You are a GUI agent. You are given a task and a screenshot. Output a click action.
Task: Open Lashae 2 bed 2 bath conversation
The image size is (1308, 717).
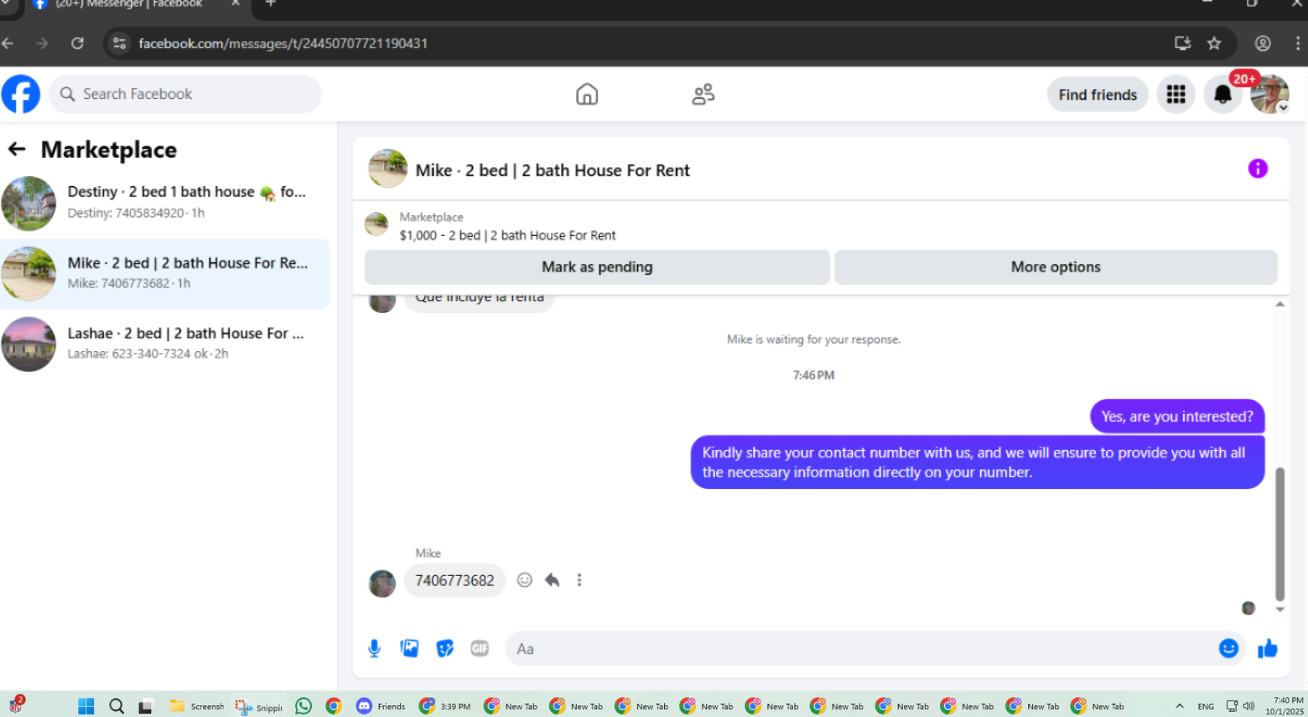pyautogui.click(x=165, y=343)
